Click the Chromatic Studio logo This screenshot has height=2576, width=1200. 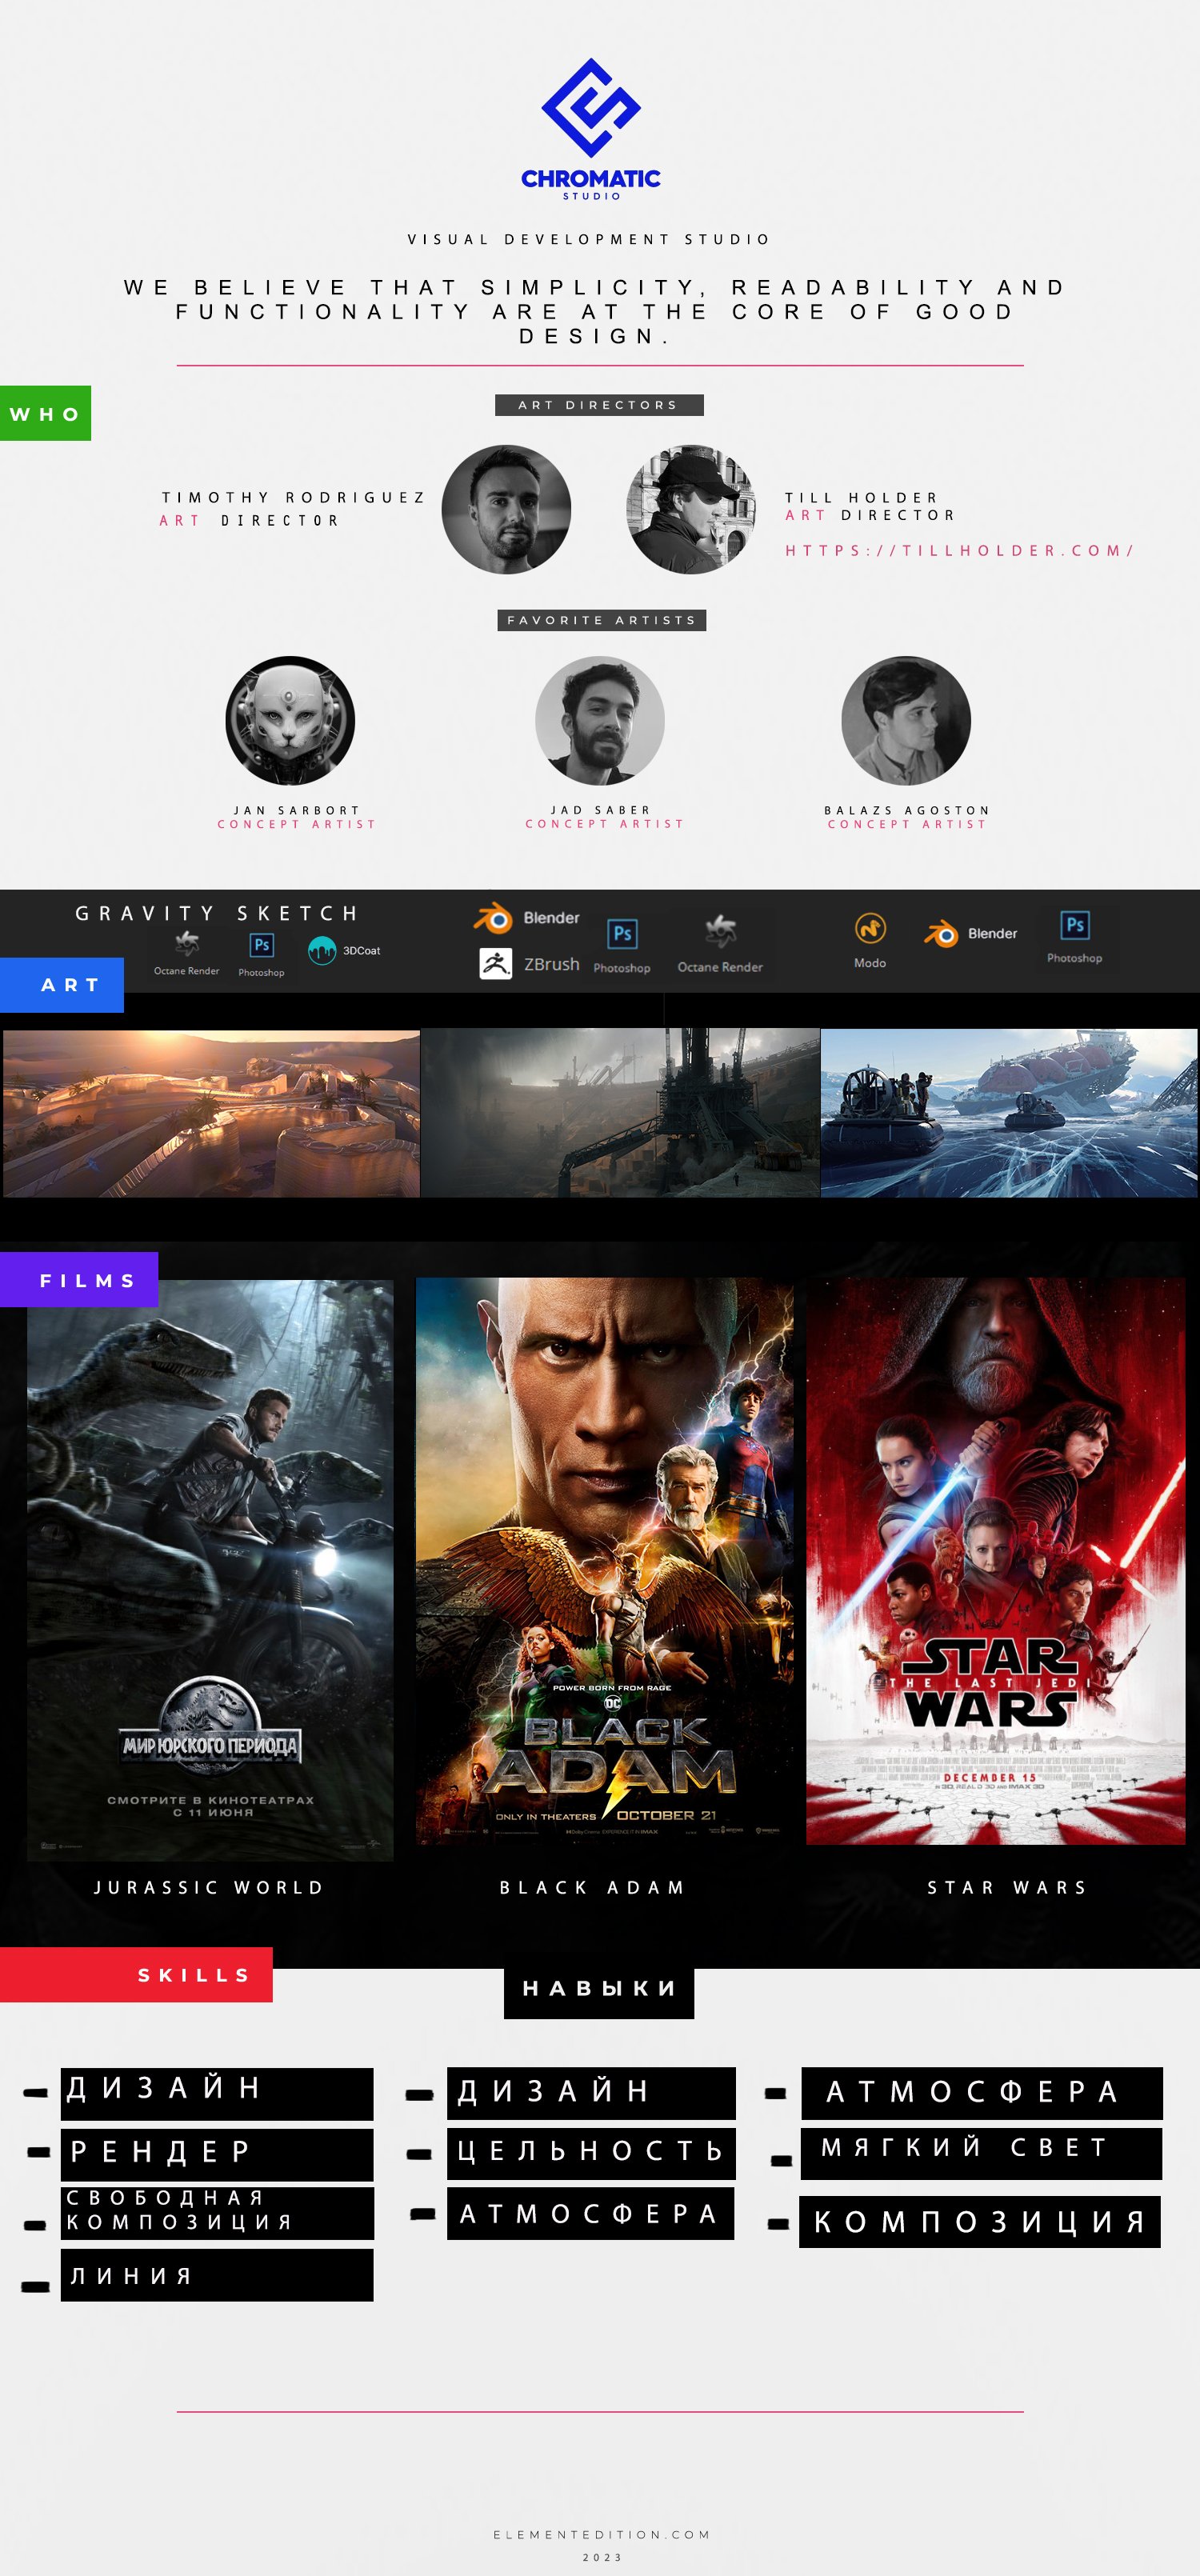point(591,129)
